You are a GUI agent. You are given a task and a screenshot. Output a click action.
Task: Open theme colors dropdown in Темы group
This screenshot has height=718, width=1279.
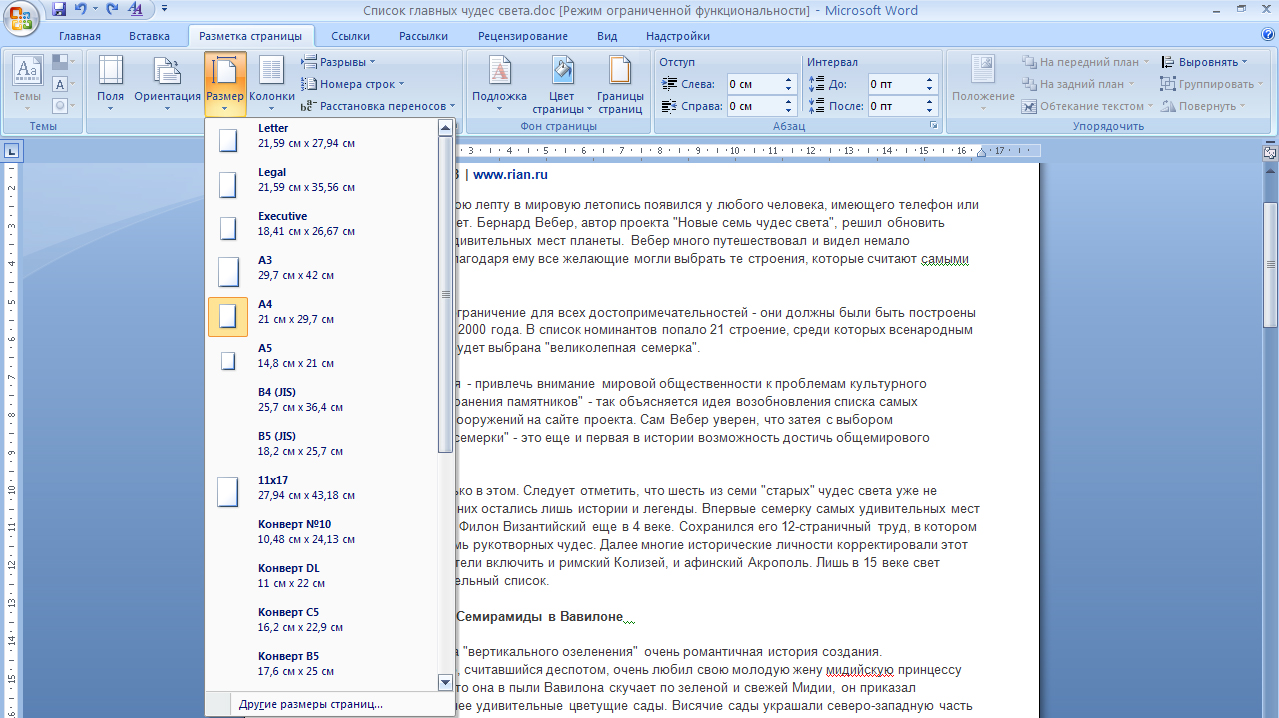62,62
